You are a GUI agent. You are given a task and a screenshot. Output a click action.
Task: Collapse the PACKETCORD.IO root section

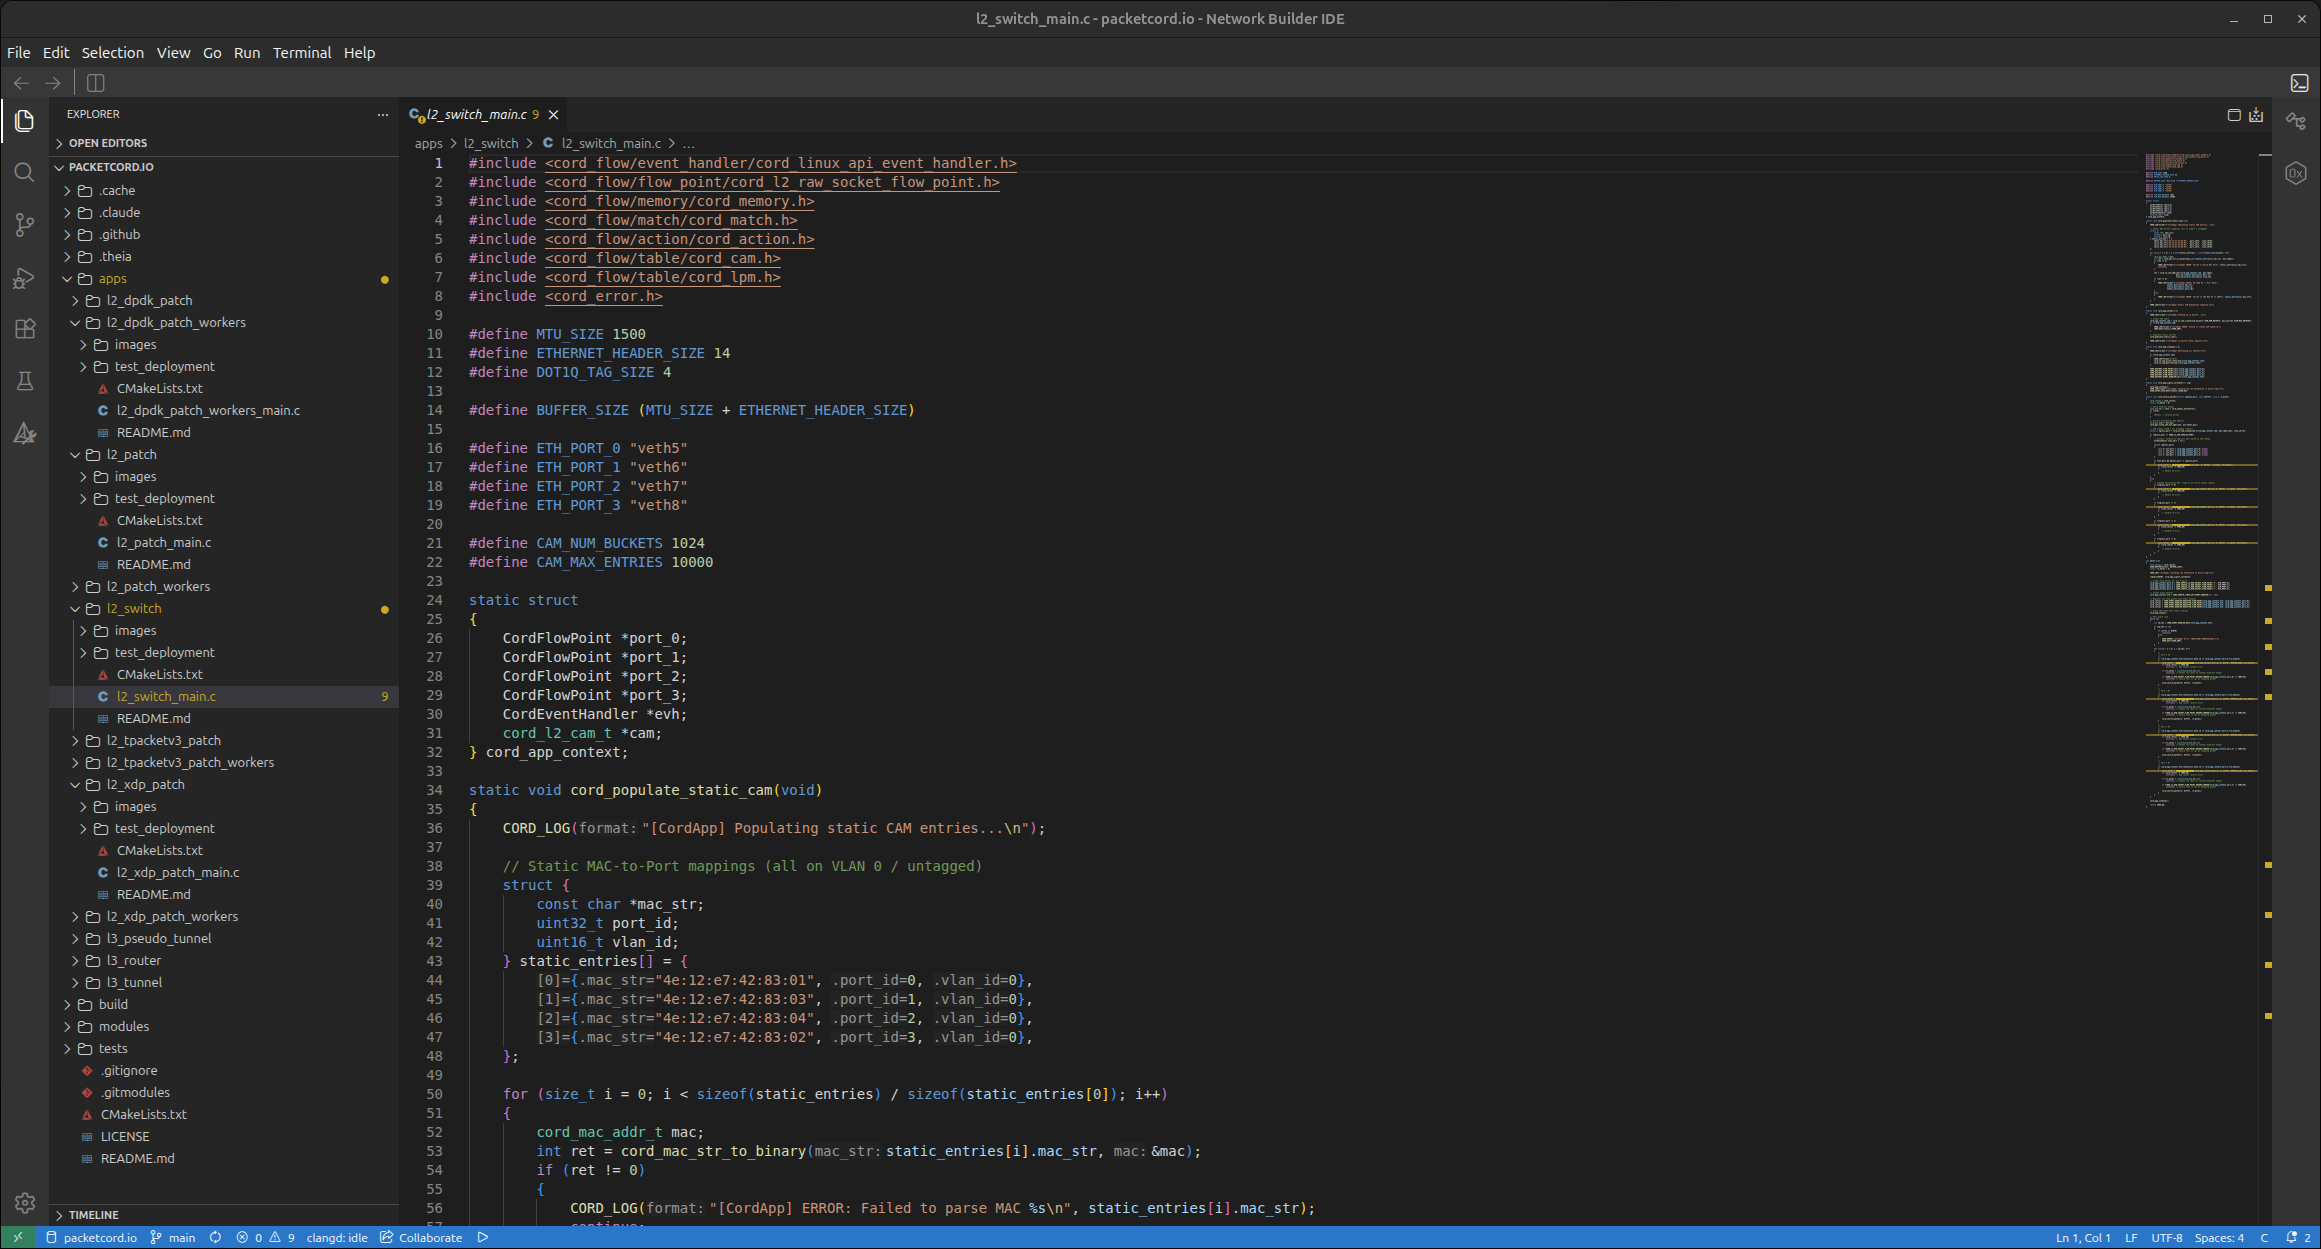pos(224,167)
